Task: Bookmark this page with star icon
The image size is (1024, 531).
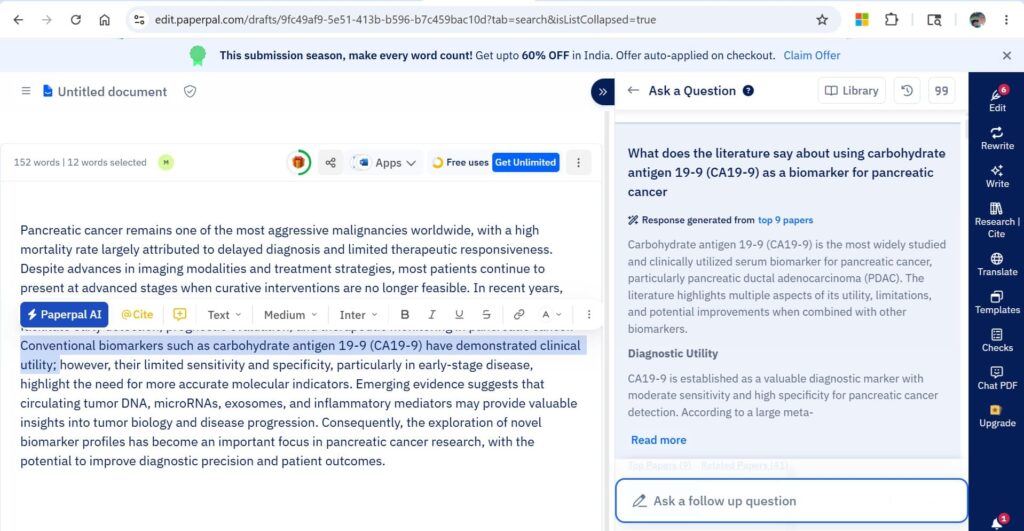Action: click(x=822, y=20)
